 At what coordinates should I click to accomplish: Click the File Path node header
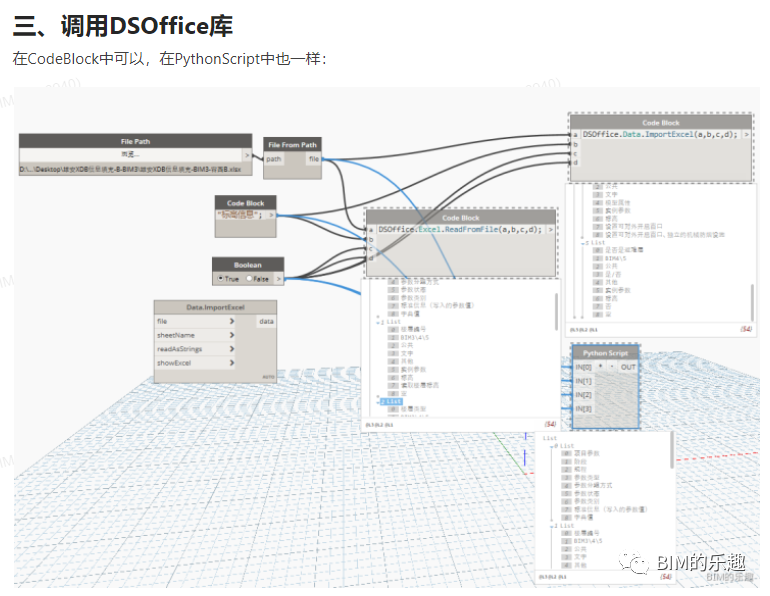(x=136, y=141)
